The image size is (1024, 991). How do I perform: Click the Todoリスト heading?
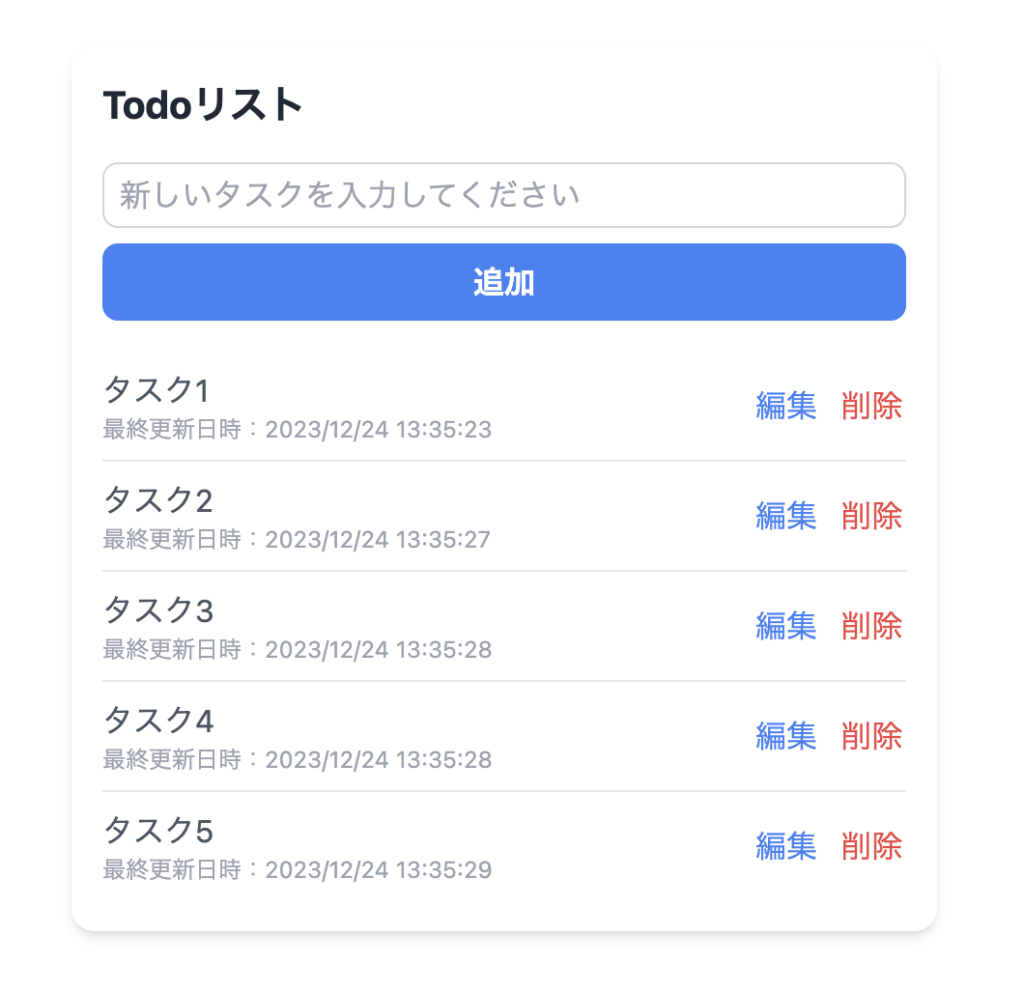(203, 105)
